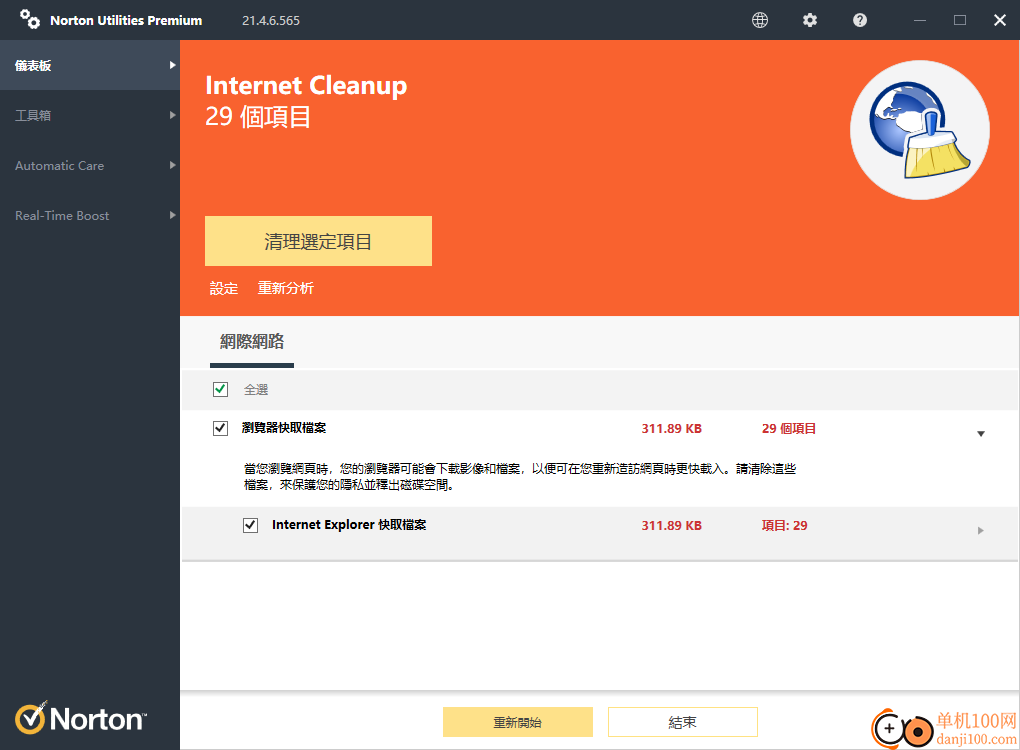Click the 結束 button
Screen dimensions: 1020x750
(x=682, y=722)
